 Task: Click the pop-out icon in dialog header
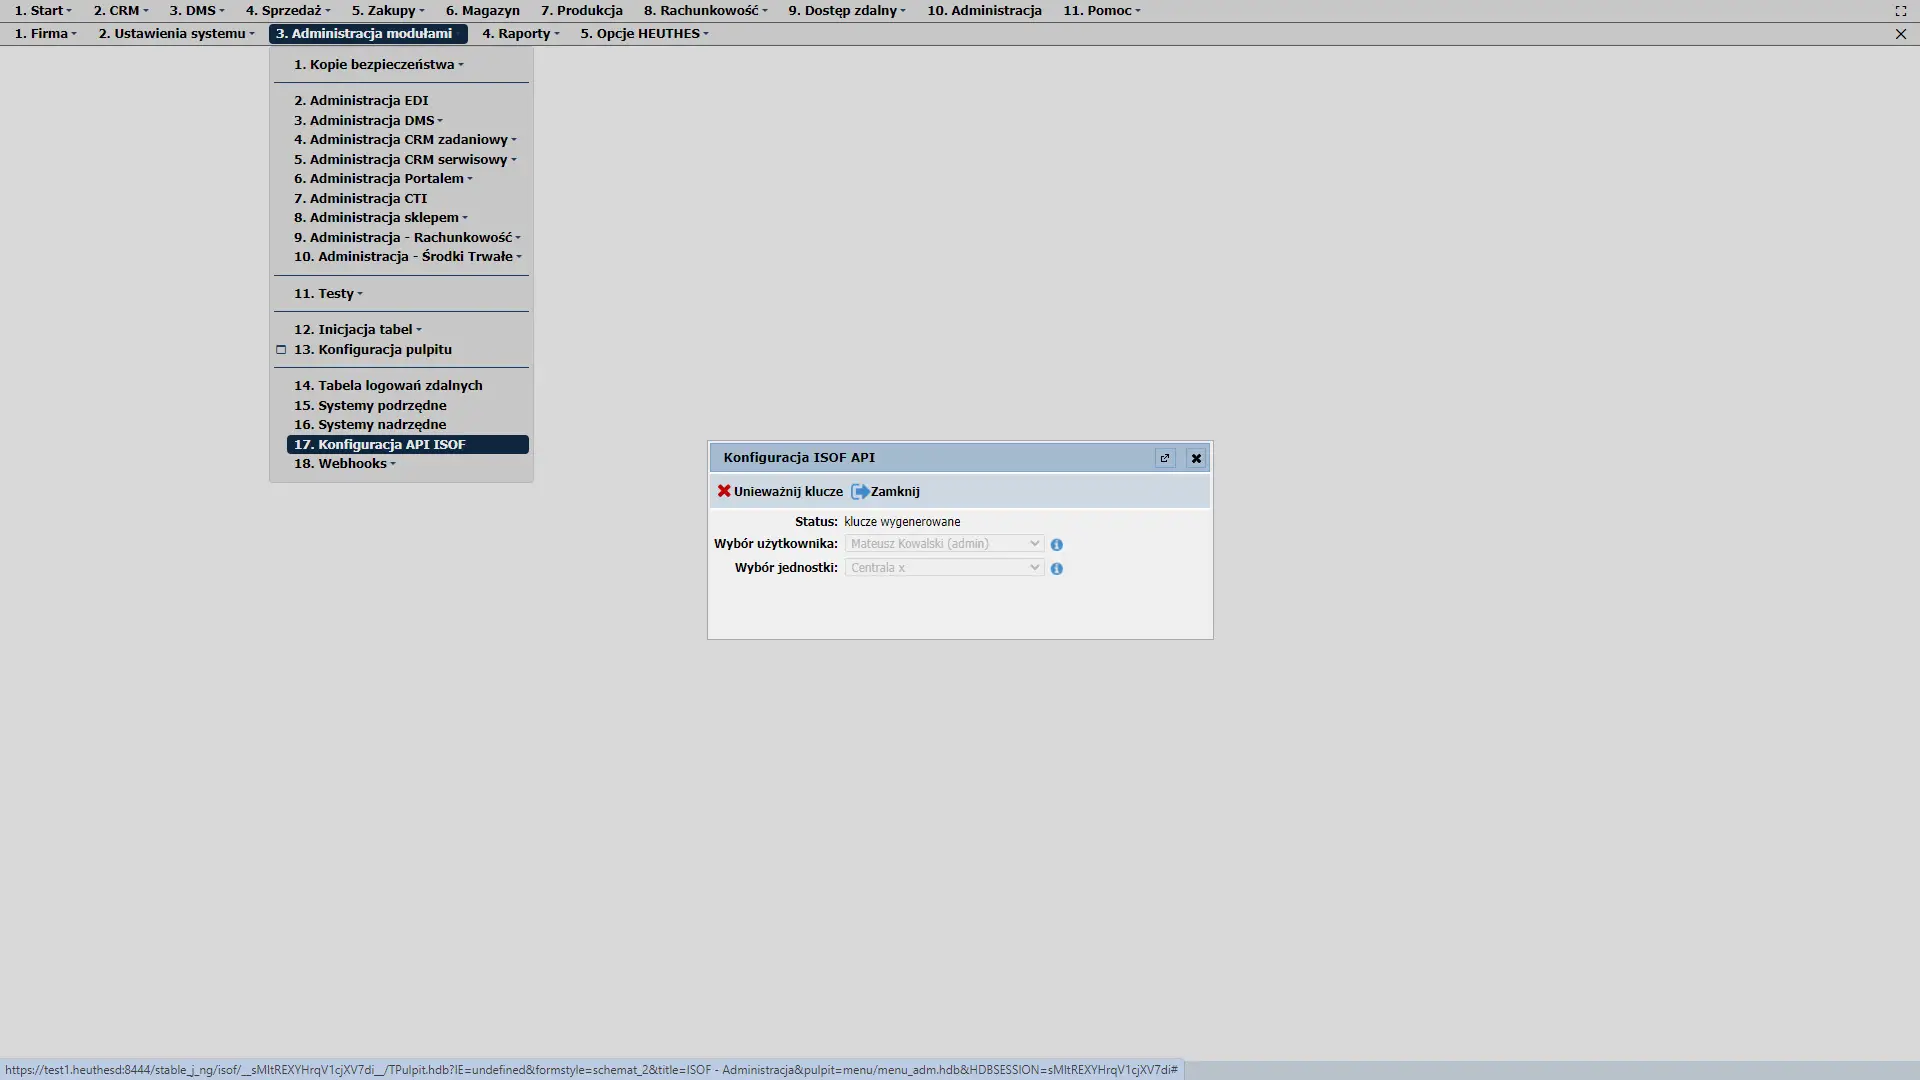click(1164, 458)
